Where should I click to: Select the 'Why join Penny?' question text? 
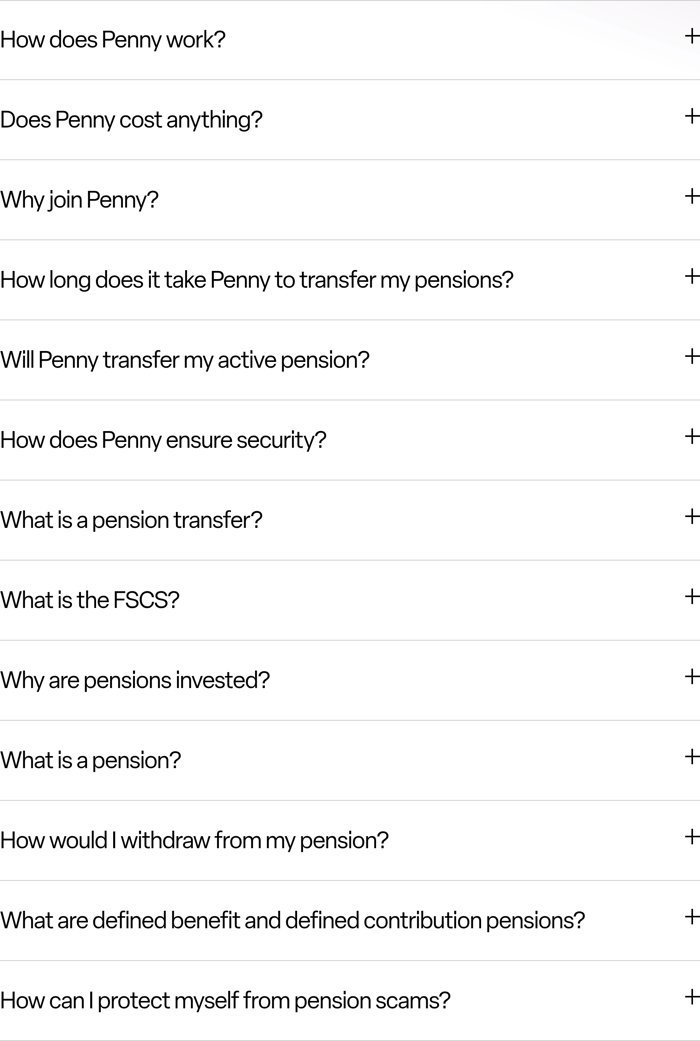click(79, 200)
